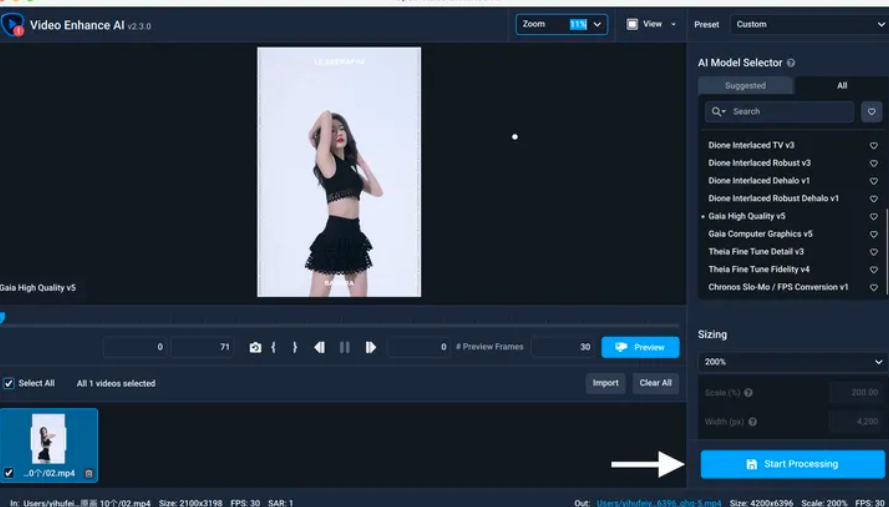
Task: Toggle the Select All checkbox
Action: click(9, 383)
